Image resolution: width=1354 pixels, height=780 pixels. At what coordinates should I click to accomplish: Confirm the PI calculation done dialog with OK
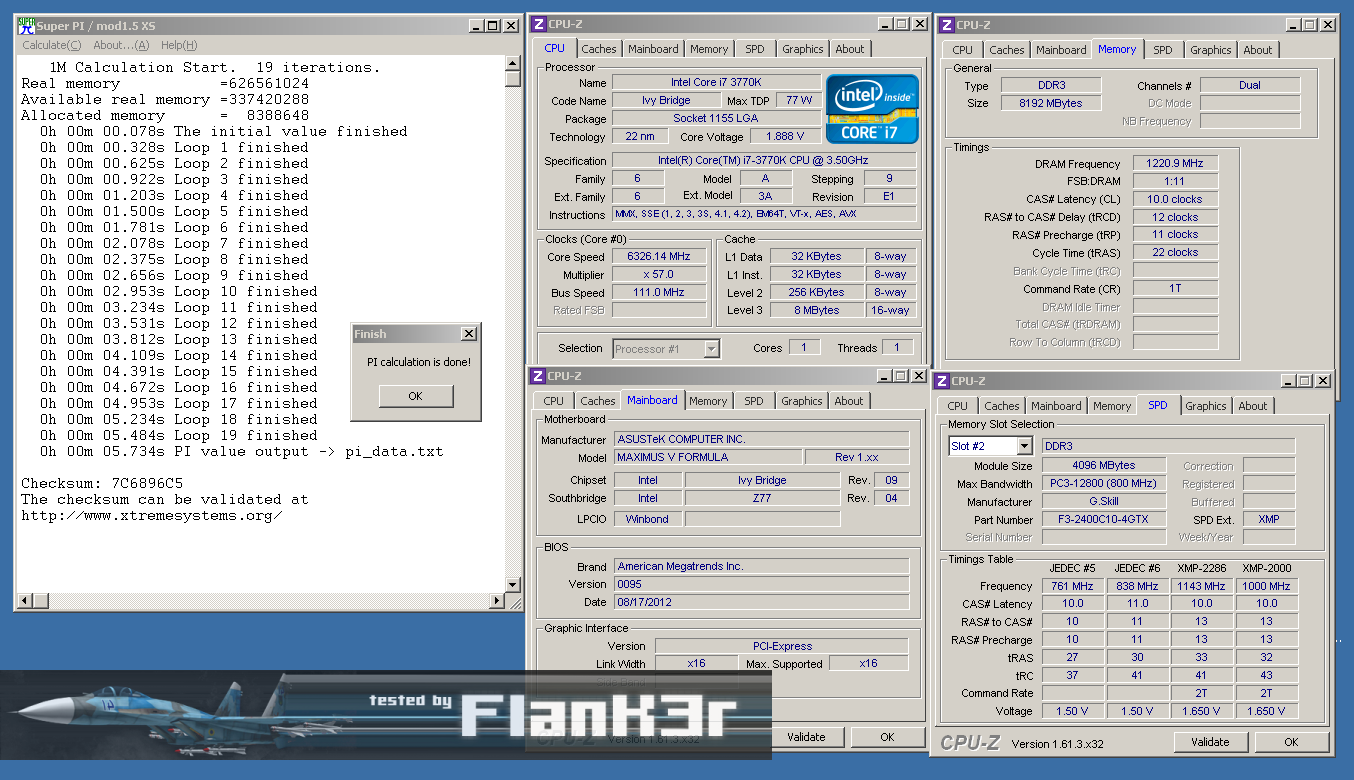click(x=416, y=396)
